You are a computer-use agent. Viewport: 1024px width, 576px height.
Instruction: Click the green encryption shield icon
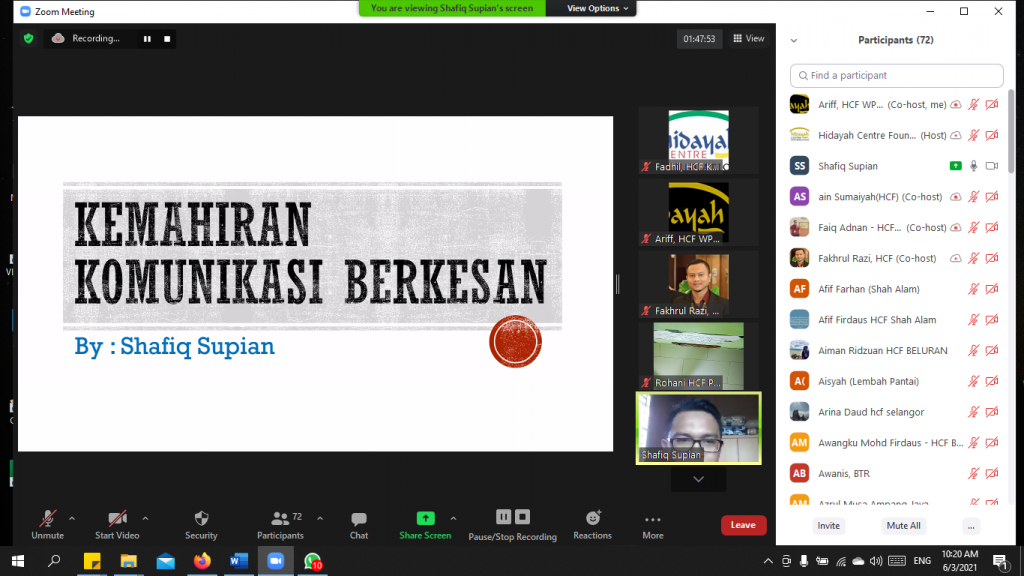(28, 38)
